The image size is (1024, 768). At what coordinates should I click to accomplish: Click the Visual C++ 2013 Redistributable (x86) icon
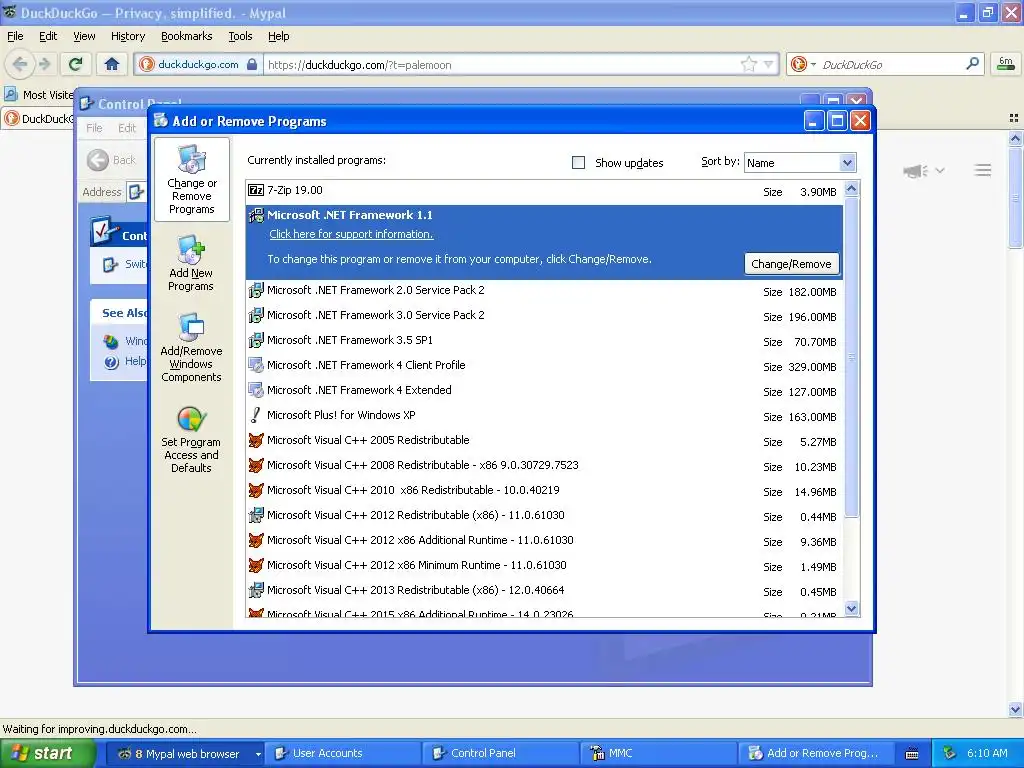pos(256,590)
